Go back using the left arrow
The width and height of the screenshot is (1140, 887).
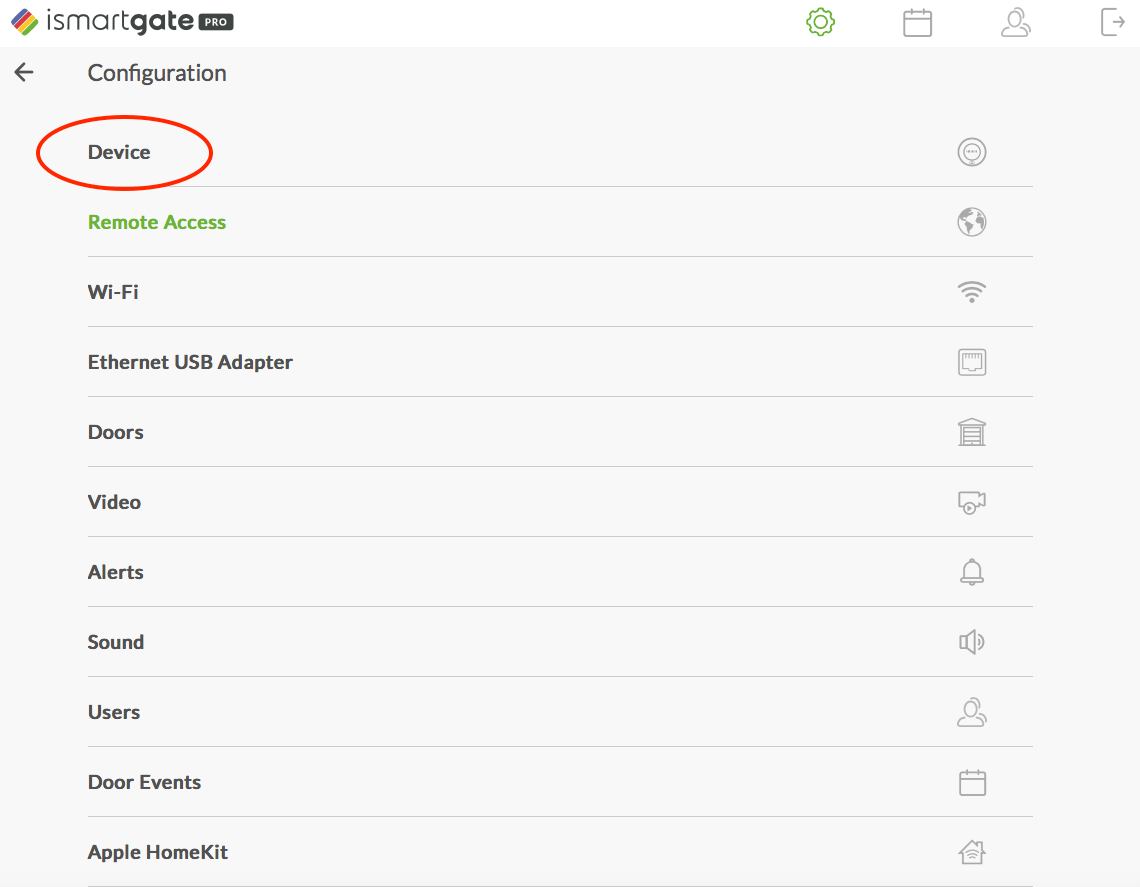24,72
